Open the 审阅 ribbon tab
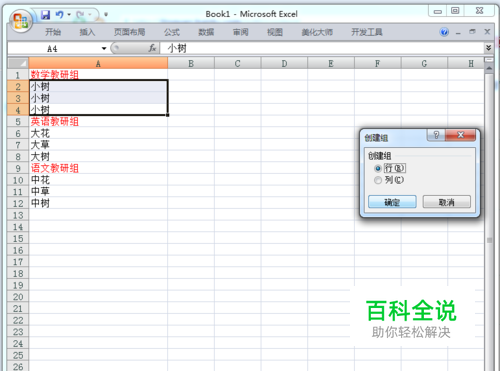This screenshot has height=371, width=500. (x=241, y=32)
